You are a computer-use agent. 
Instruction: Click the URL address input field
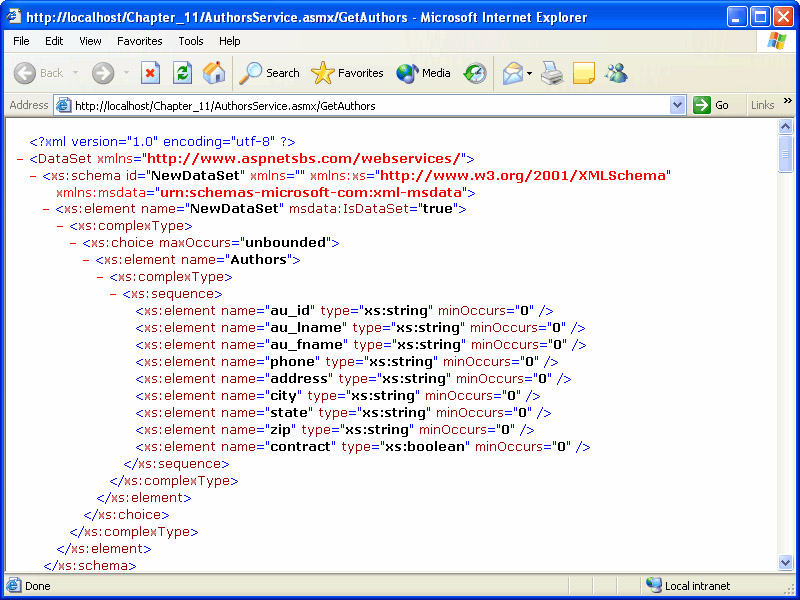(x=370, y=105)
